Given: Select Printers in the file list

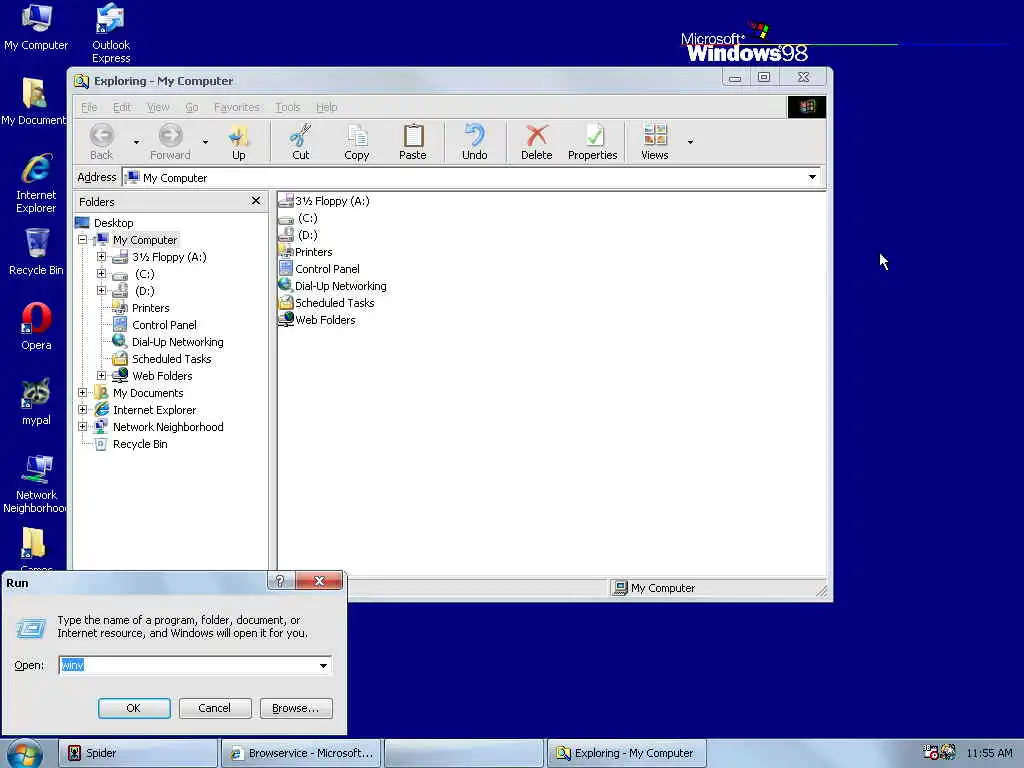Looking at the screenshot, I should [x=313, y=252].
